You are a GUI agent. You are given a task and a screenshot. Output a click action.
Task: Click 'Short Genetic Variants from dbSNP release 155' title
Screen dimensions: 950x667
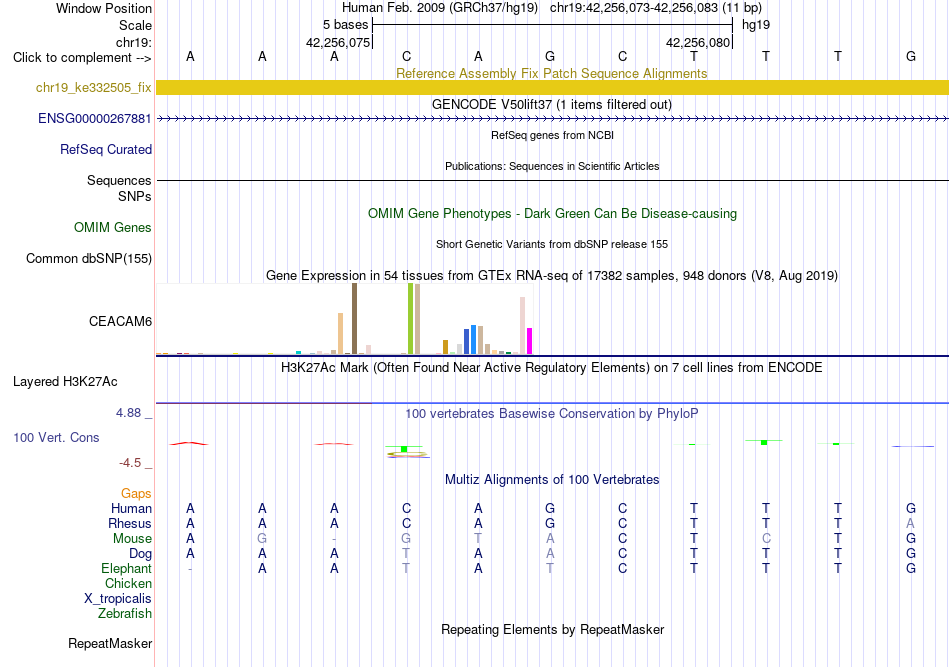552,244
